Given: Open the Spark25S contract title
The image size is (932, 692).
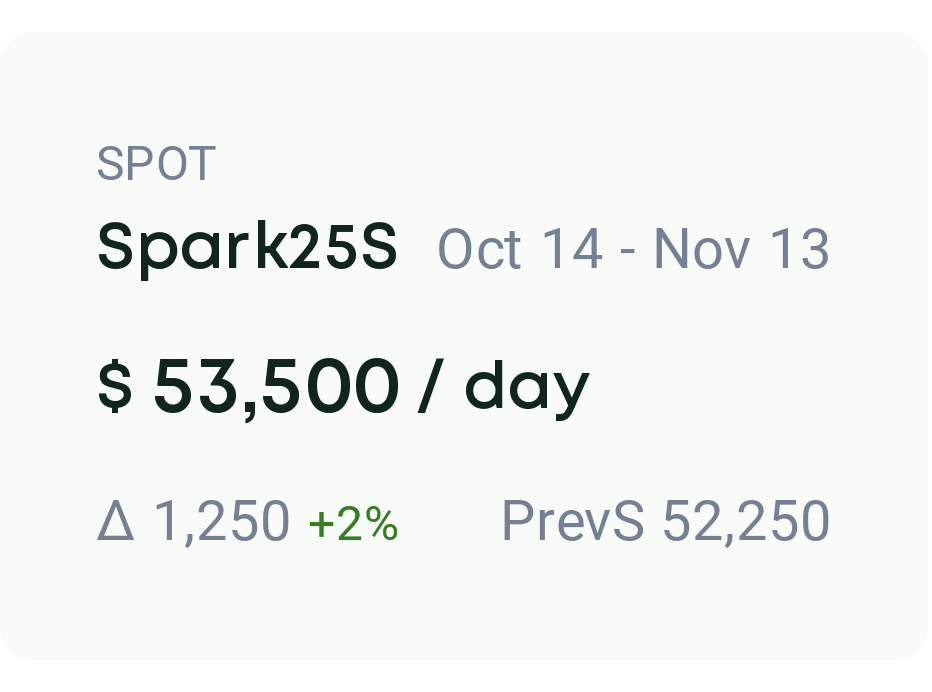Looking at the screenshot, I should click(247, 247).
